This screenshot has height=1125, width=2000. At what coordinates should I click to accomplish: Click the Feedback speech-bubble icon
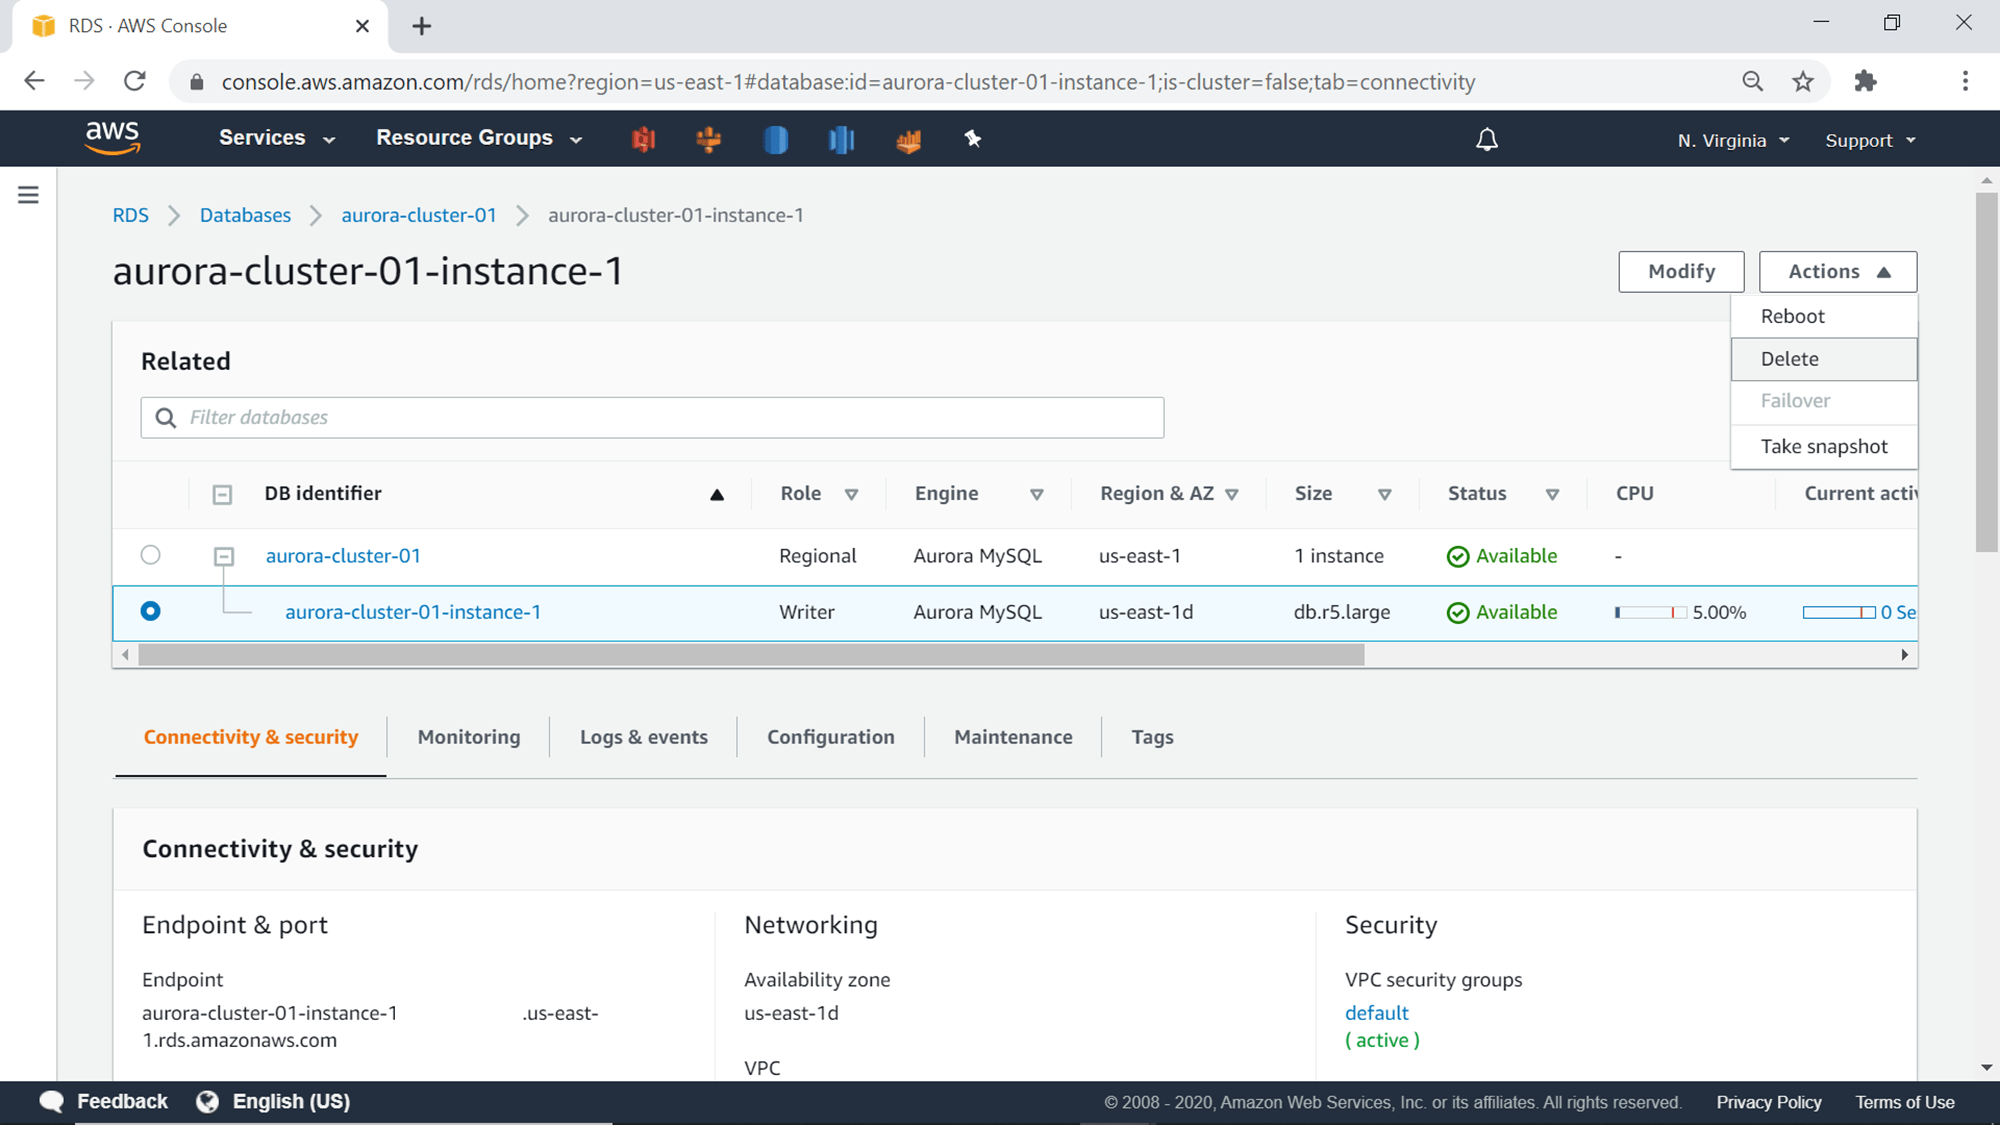51,1100
